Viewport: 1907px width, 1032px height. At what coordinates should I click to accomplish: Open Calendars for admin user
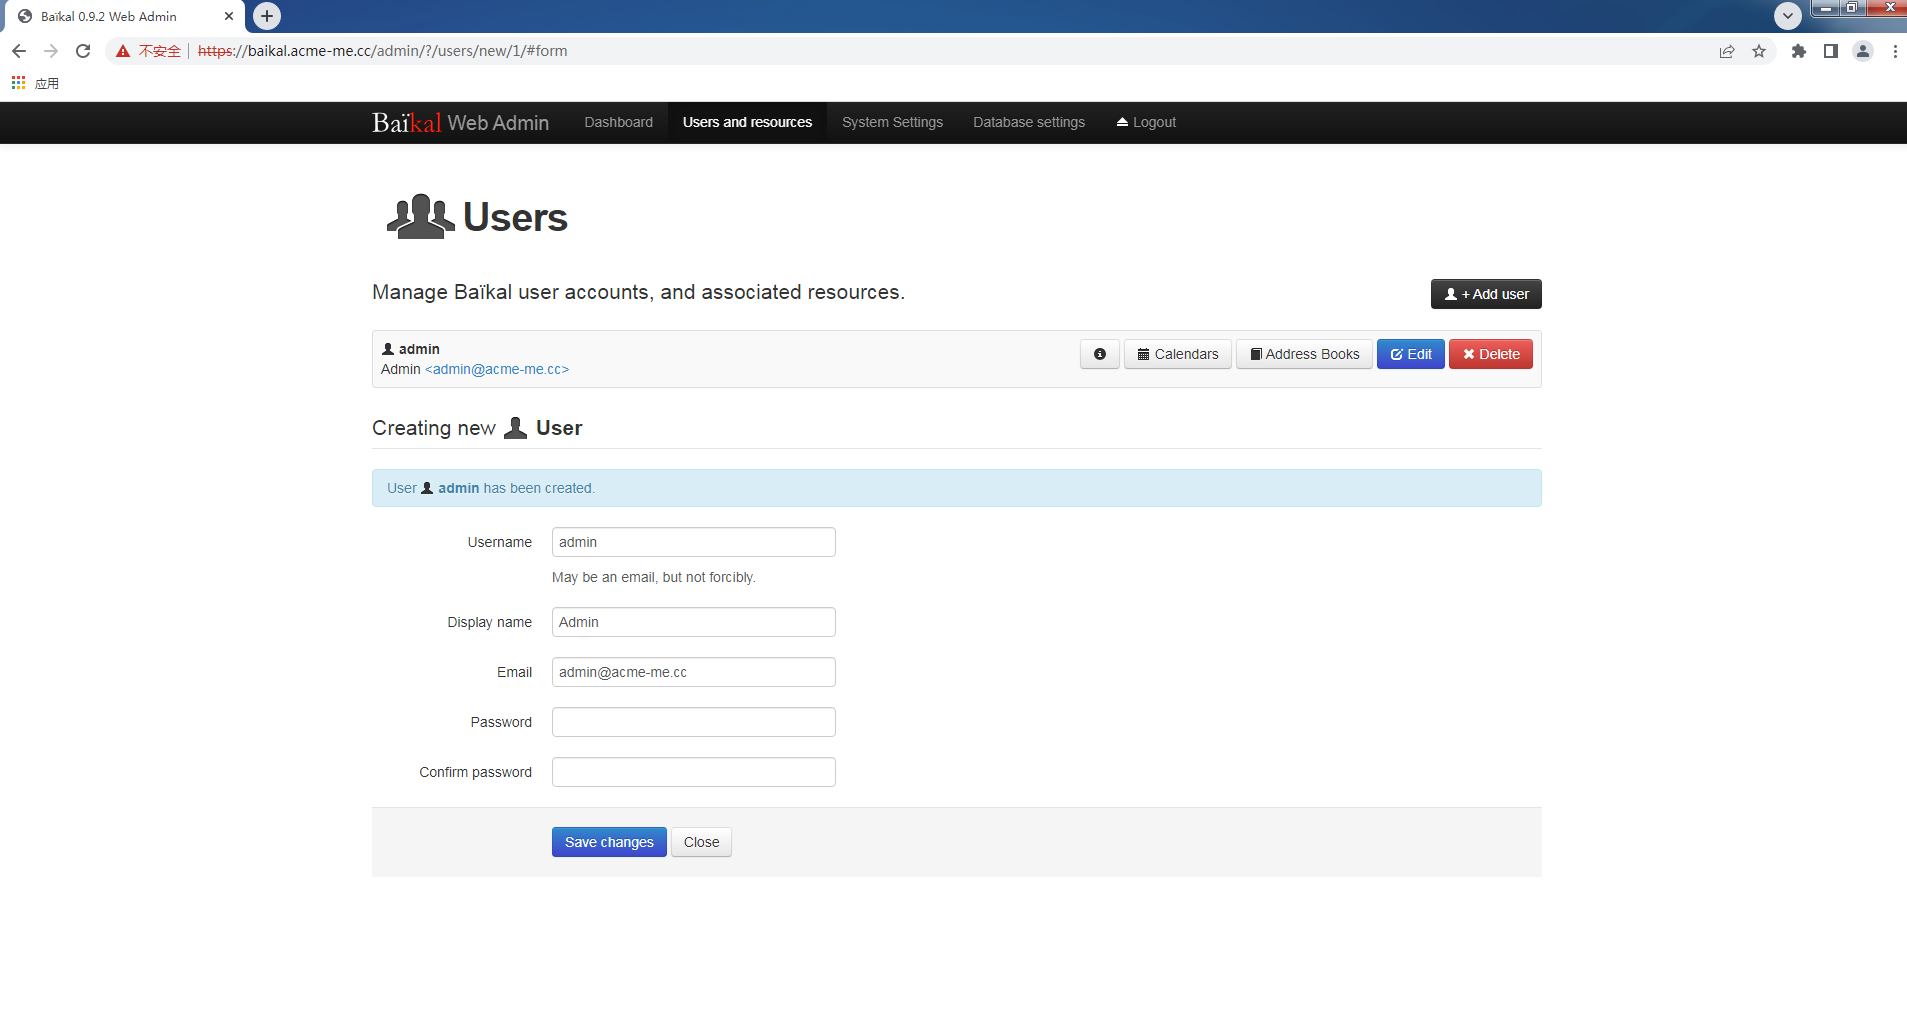(1177, 354)
